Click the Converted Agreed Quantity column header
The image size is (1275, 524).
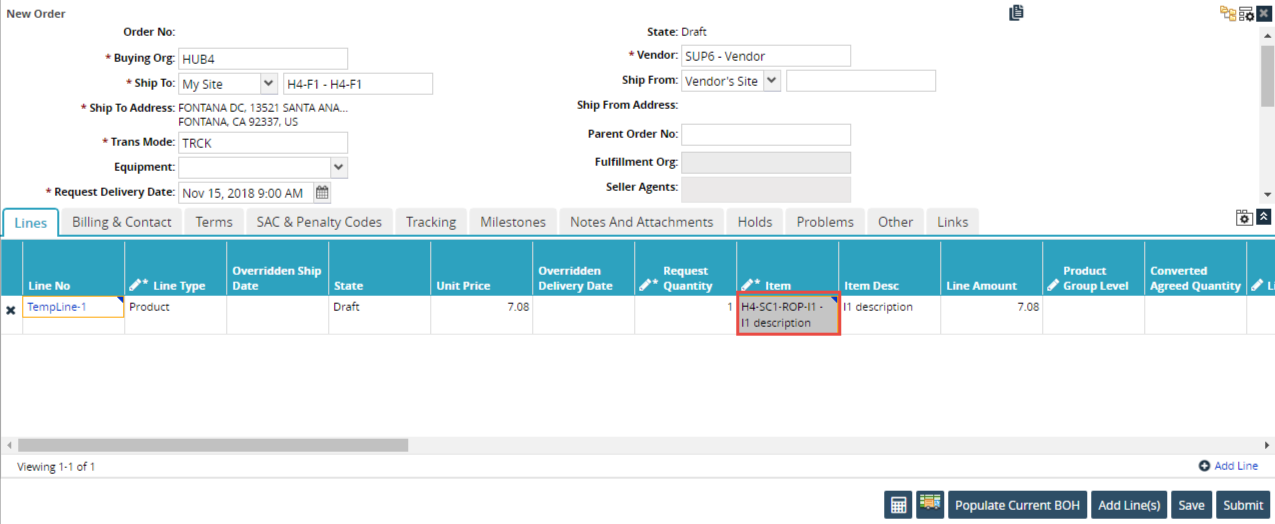[x=1196, y=268]
